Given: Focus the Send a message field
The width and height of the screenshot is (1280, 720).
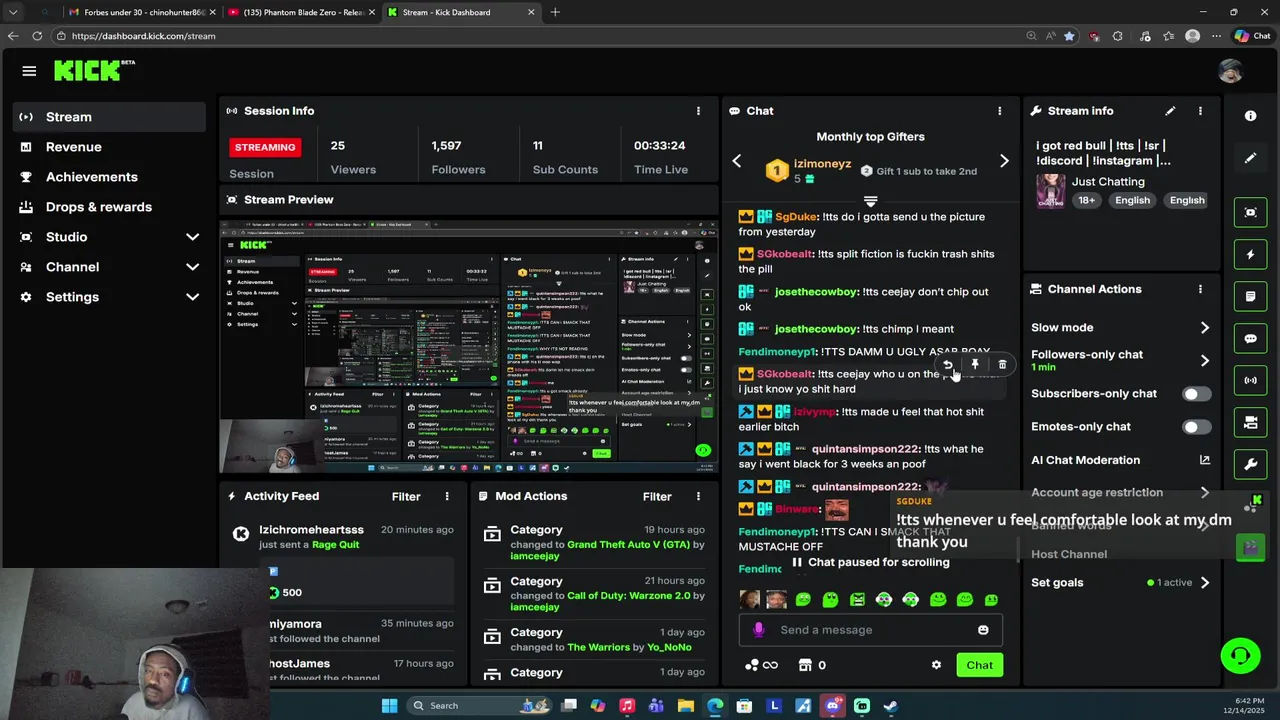Looking at the screenshot, I should coord(870,630).
